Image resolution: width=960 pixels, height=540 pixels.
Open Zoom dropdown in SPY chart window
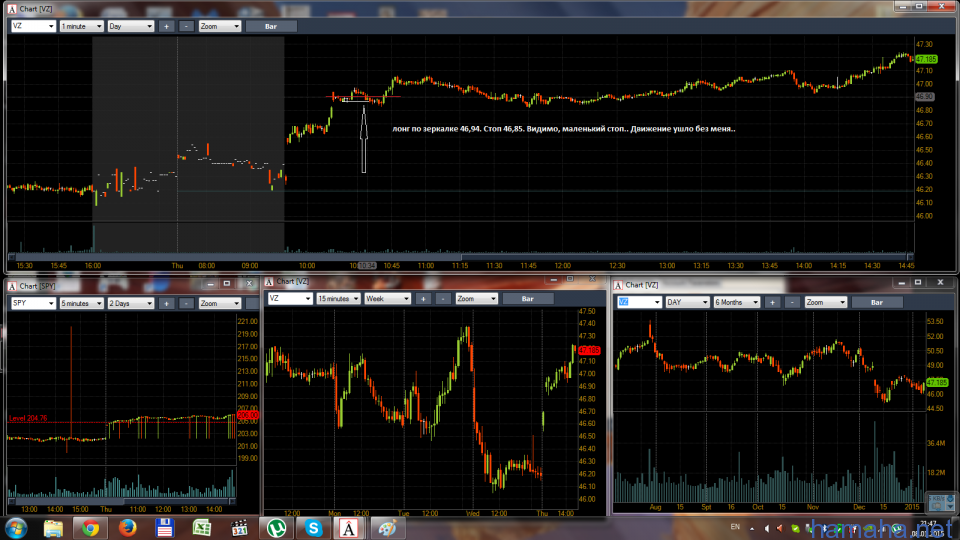tap(219, 303)
